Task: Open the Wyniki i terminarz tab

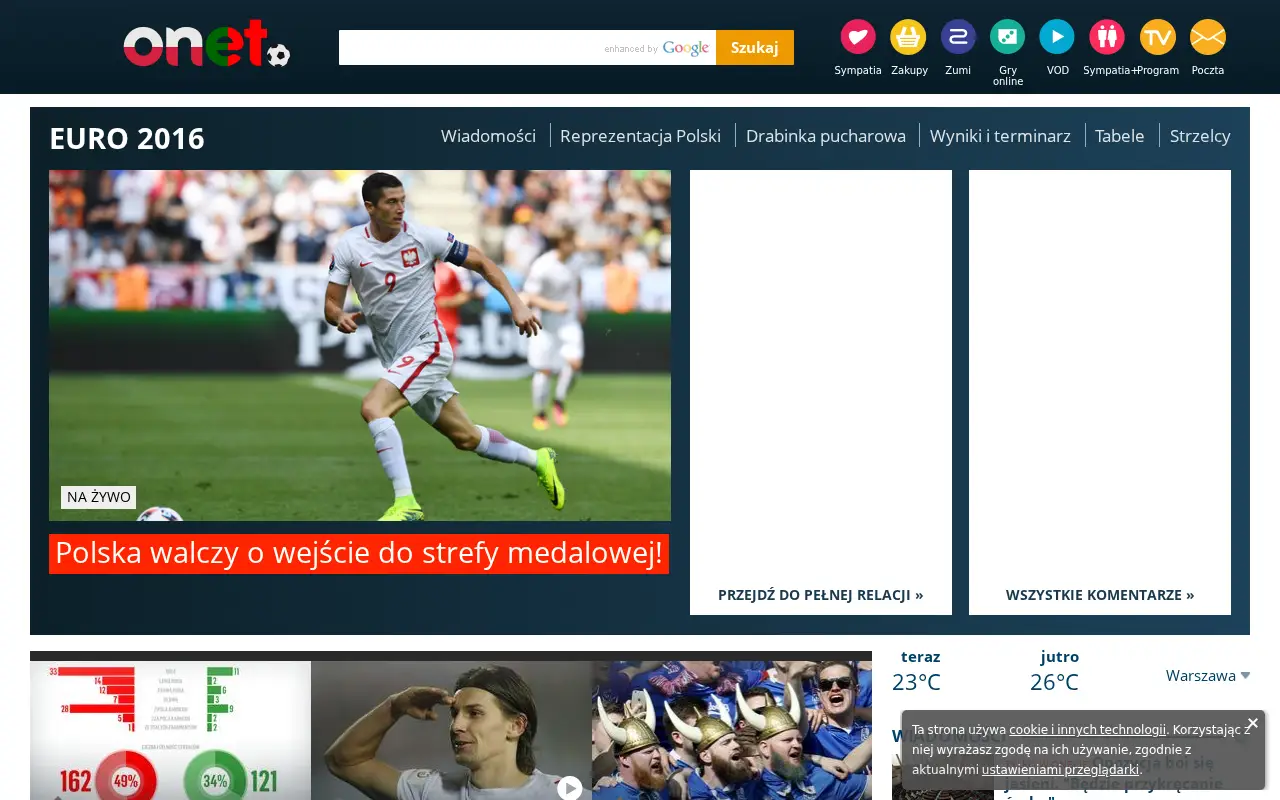Action: click(1000, 136)
